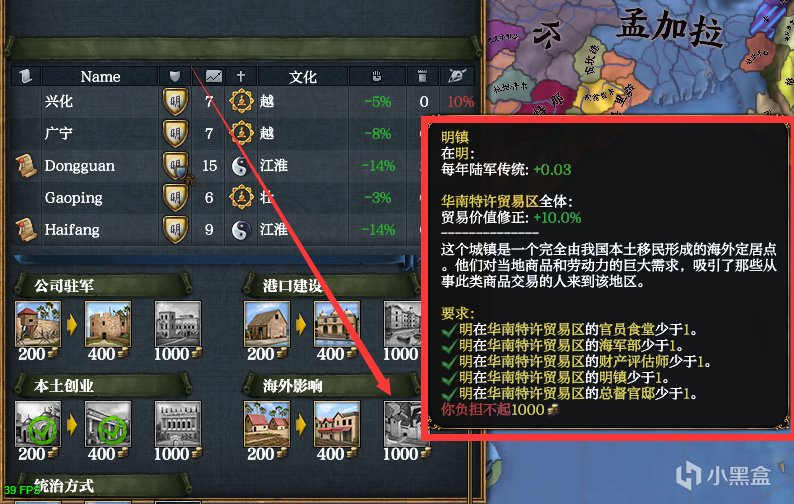Image resolution: width=794 pixels, height=504 pixels.
Task: Select the 公司驻军 1000-cost greyed building icon
Action: click(178, 325)
